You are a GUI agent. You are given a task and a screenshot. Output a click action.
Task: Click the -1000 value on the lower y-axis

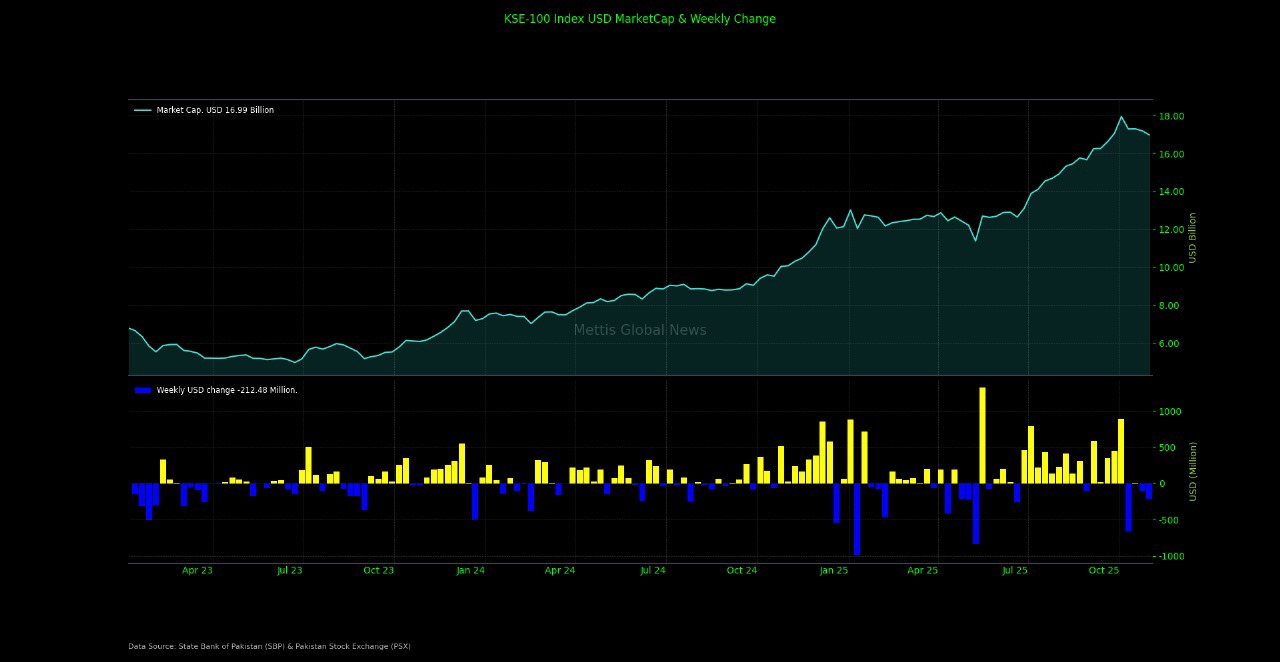point(1169,556)
